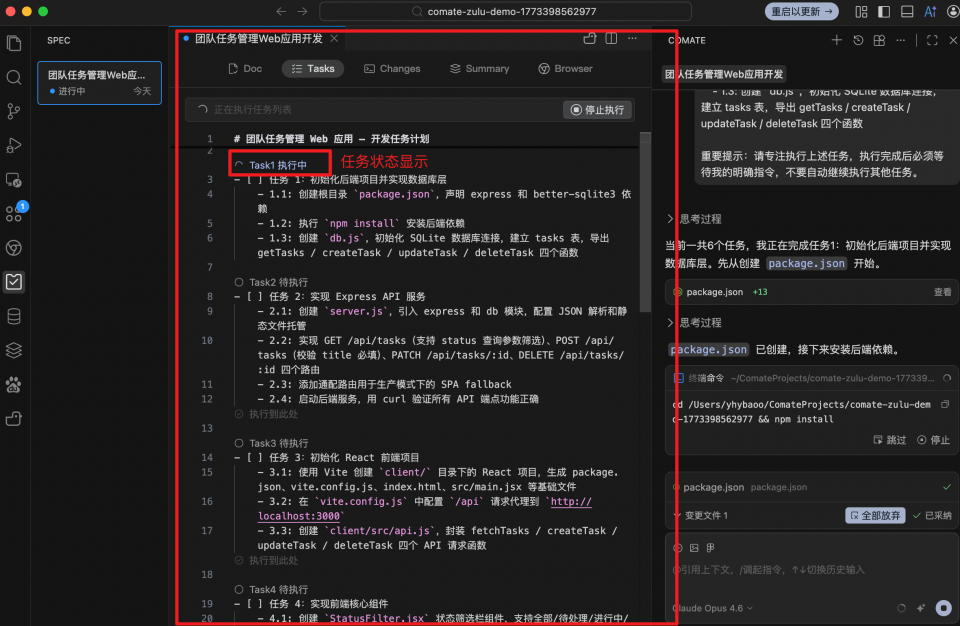The width and height of the screenshot is (960, 626).
Task: Toggle the primary side bar layout icon
Action: (884, 11)
